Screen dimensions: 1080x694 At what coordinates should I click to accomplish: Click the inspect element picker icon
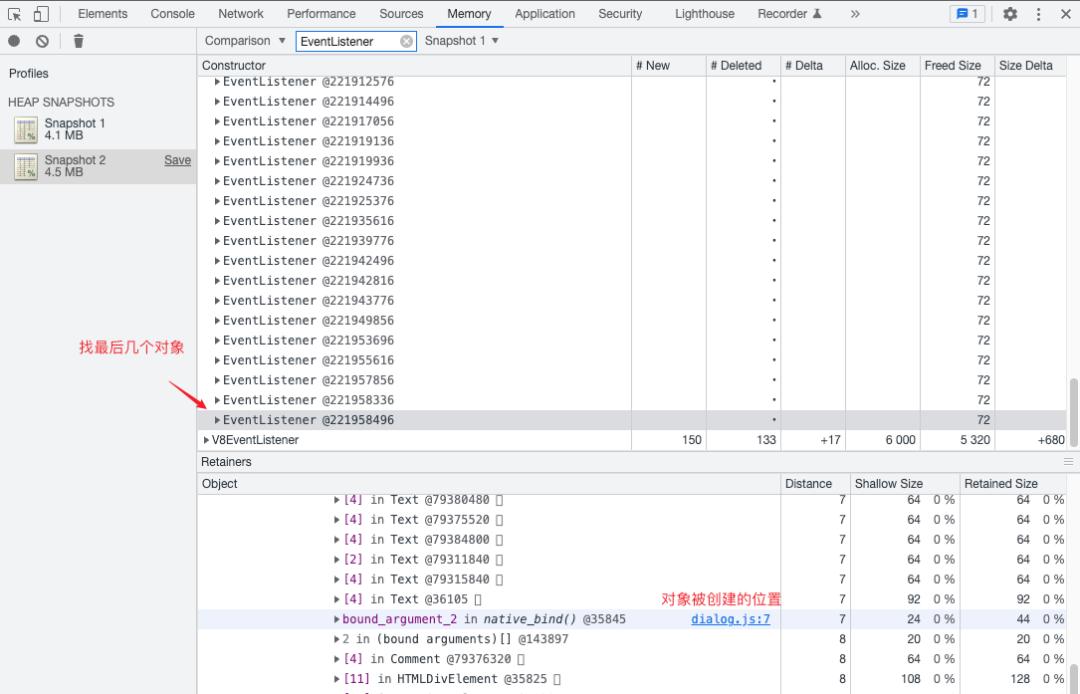pyautogui.click(x=15, y=14)
